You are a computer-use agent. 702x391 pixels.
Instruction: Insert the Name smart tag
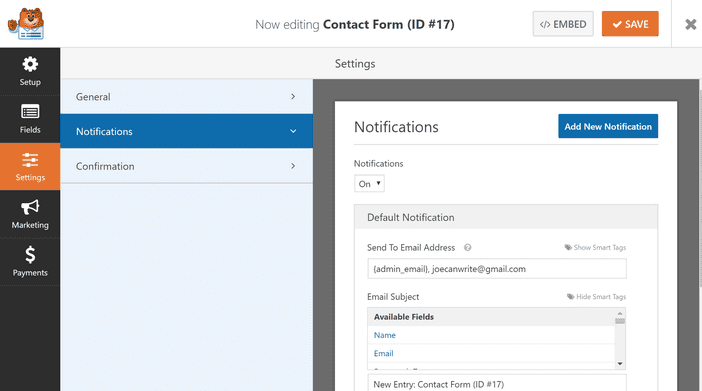pos(385,335)
